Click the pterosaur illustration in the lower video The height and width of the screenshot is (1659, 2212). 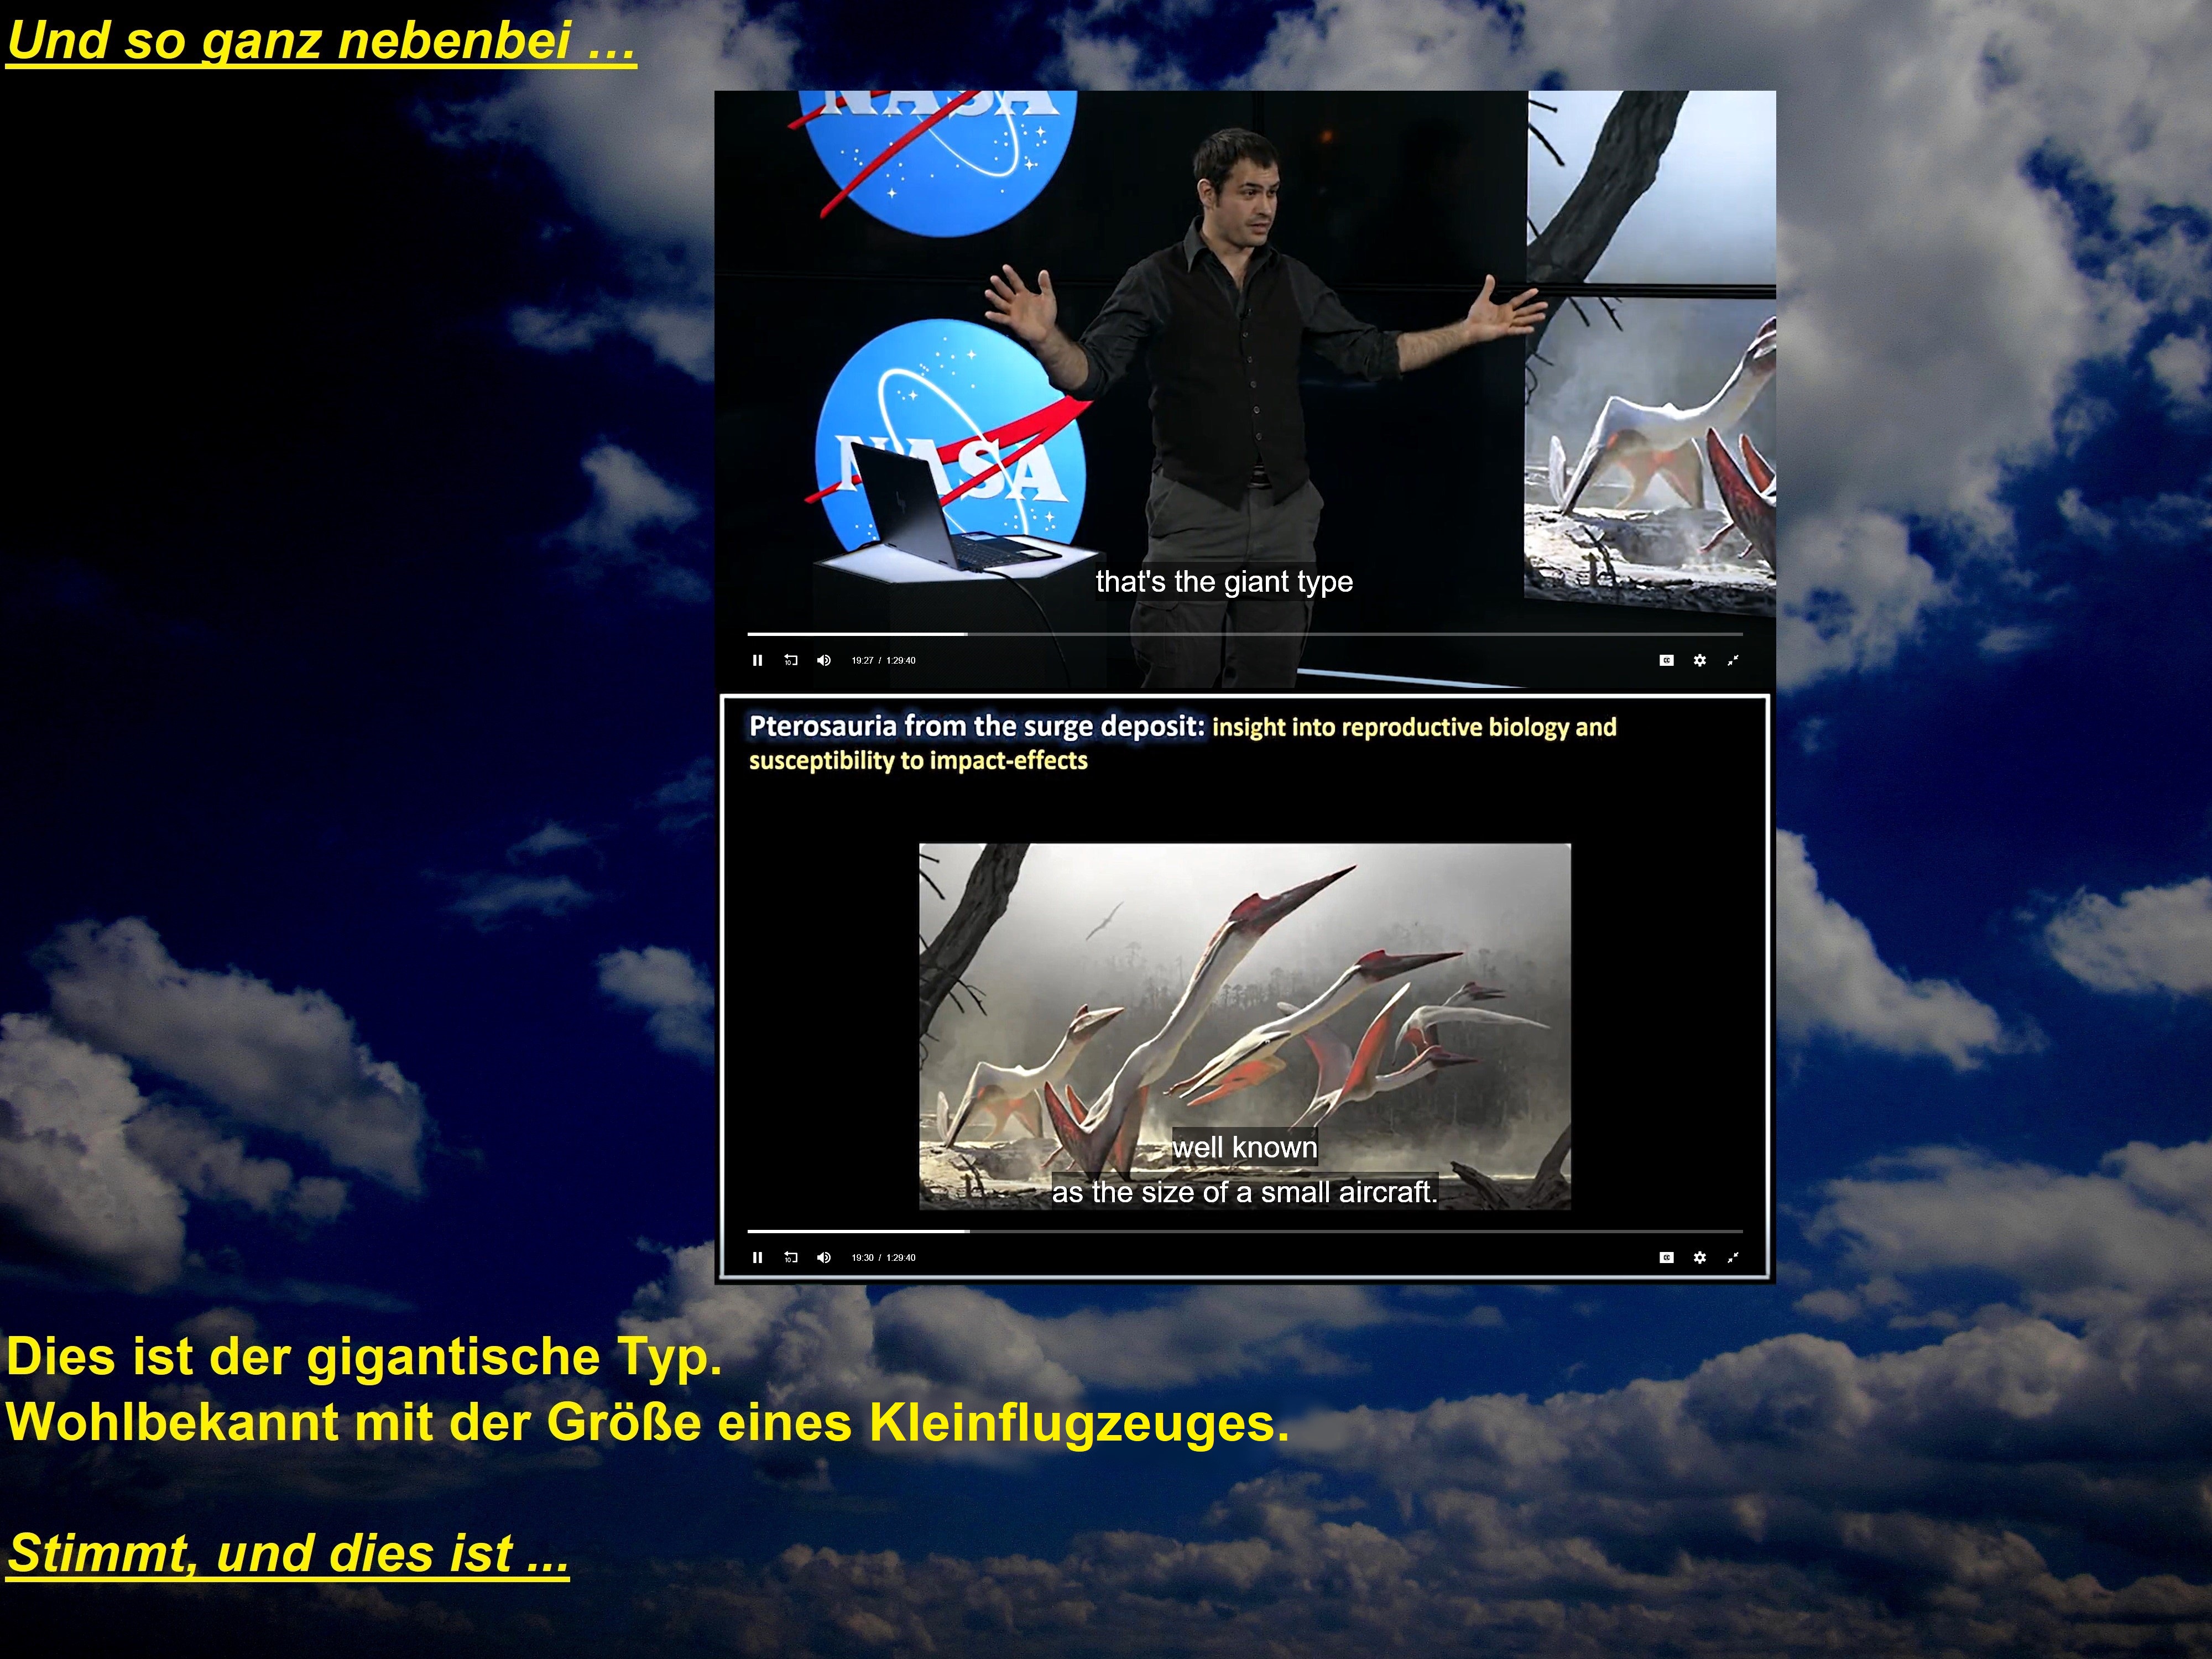click(1245, 1027)
